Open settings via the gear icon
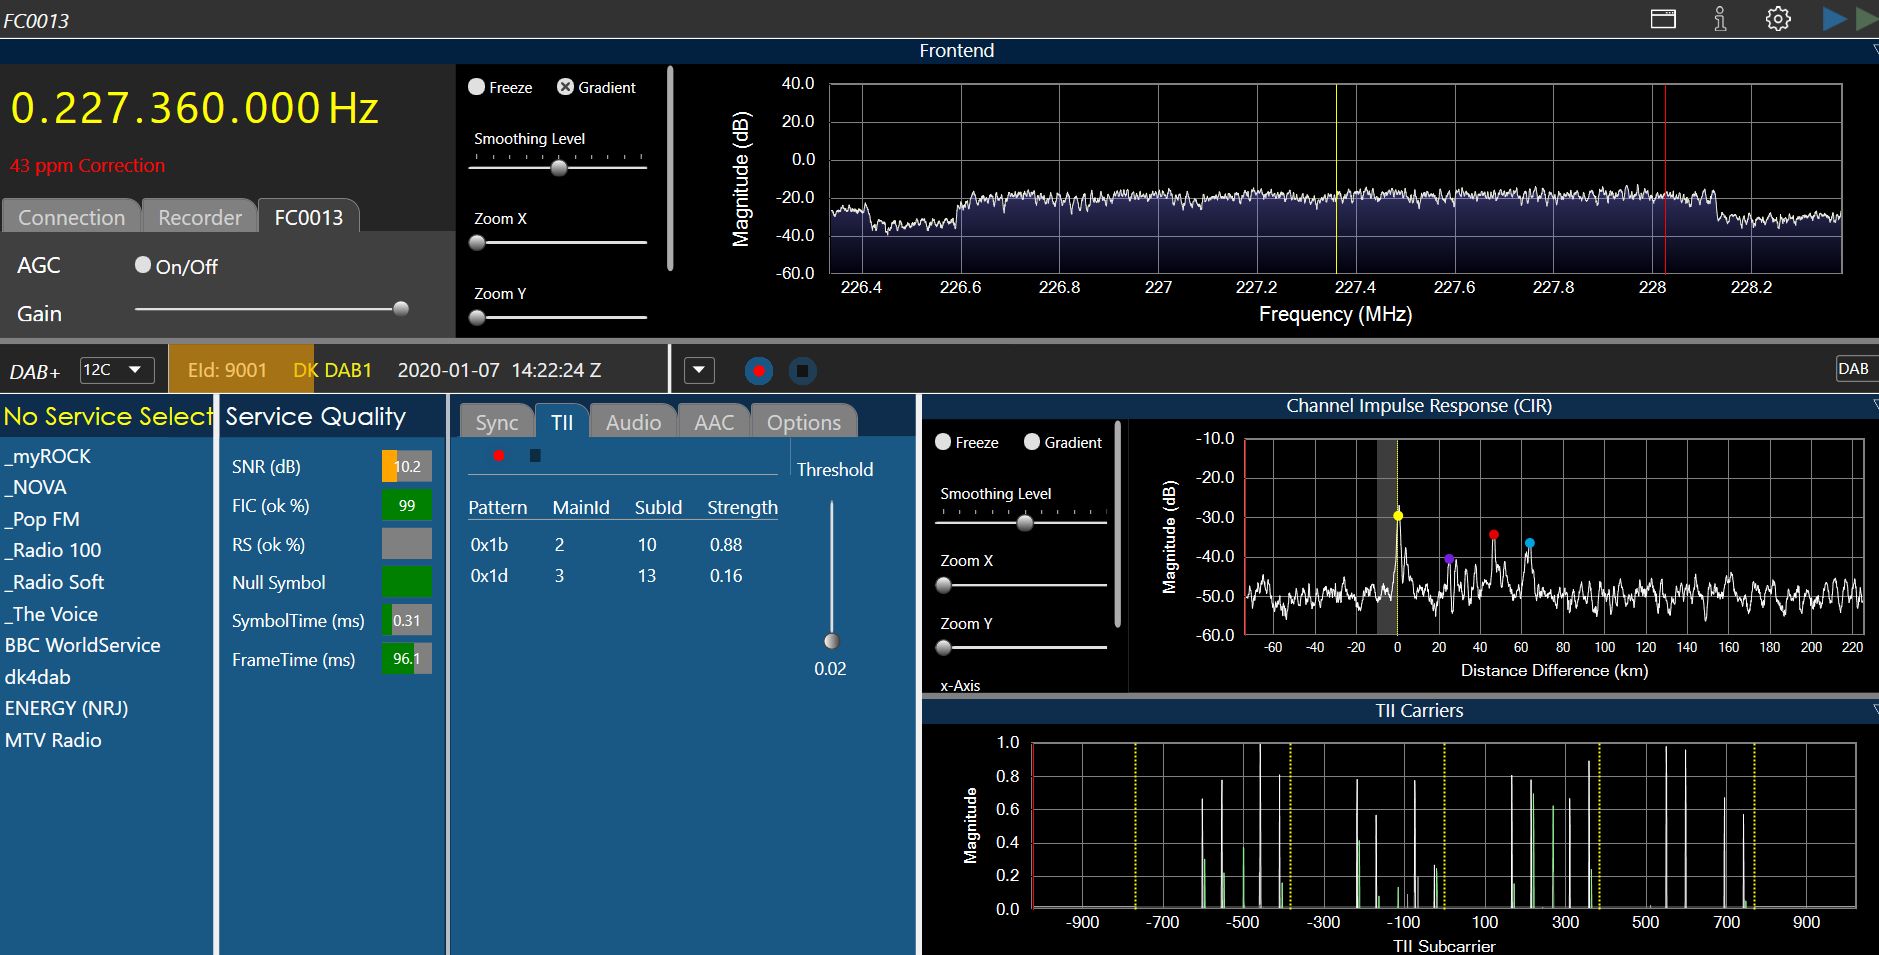Image resolution: width=1879 pixels, height=955 pixels. tap(1778, 19)
